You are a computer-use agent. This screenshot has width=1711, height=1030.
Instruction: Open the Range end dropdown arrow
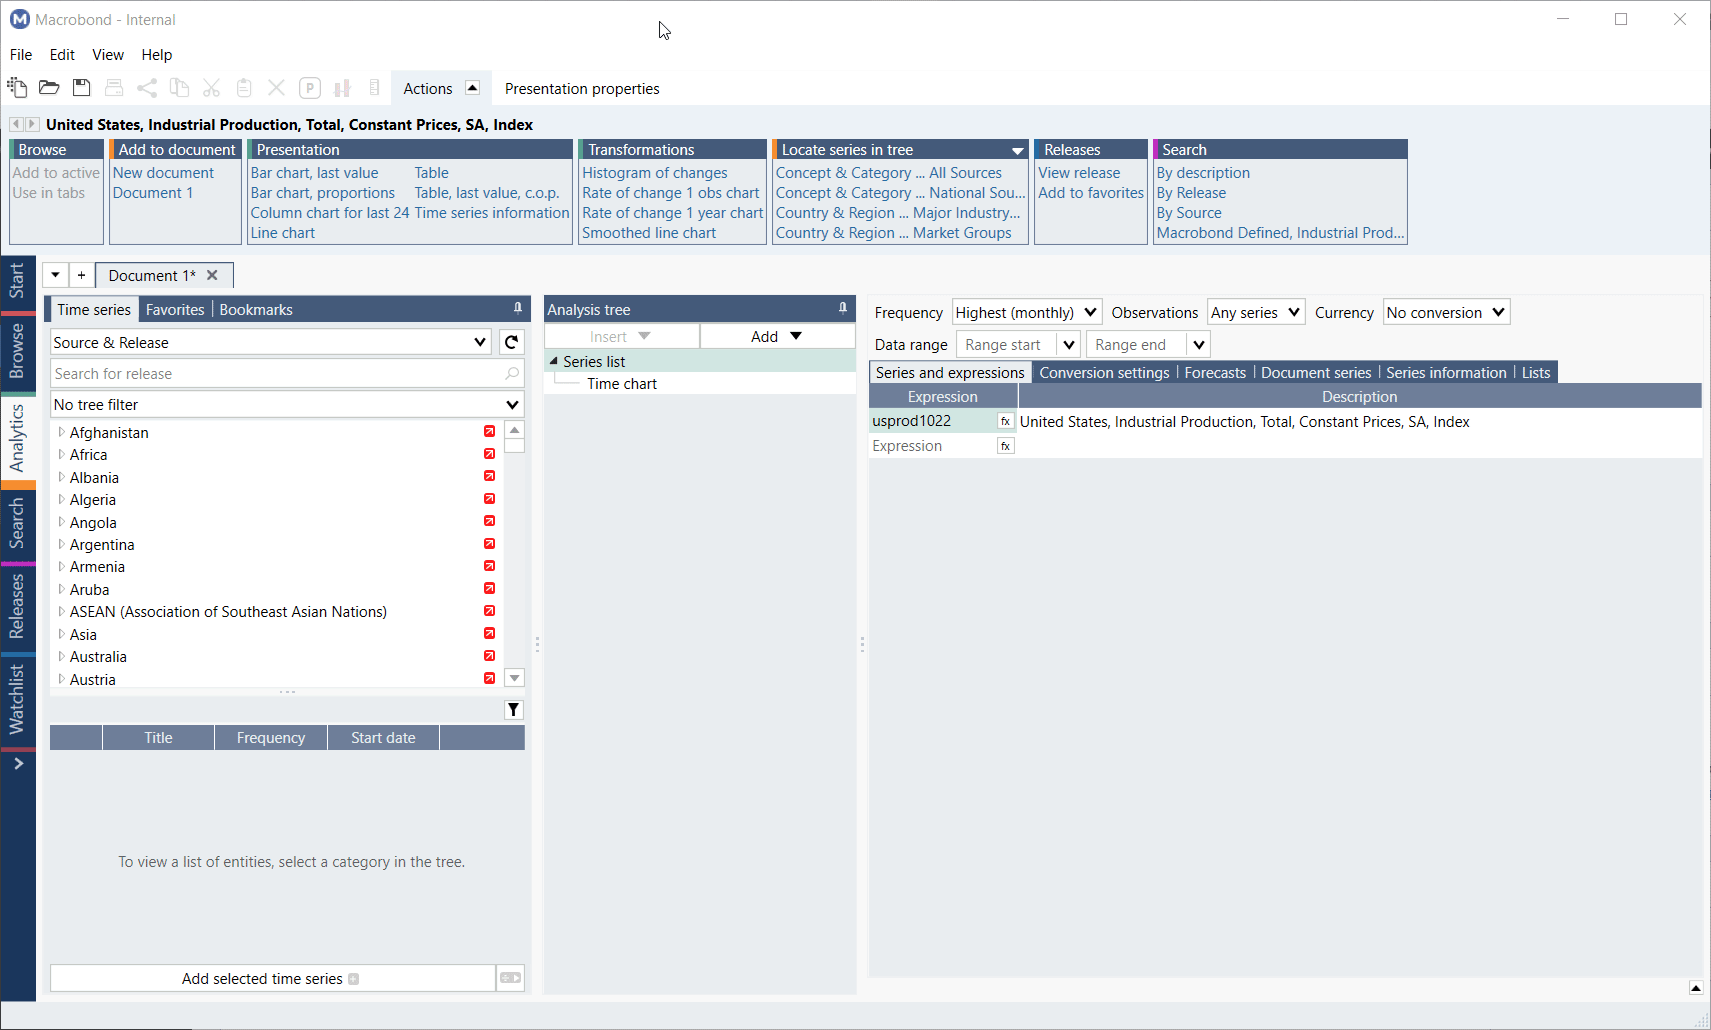point(1199,344)
